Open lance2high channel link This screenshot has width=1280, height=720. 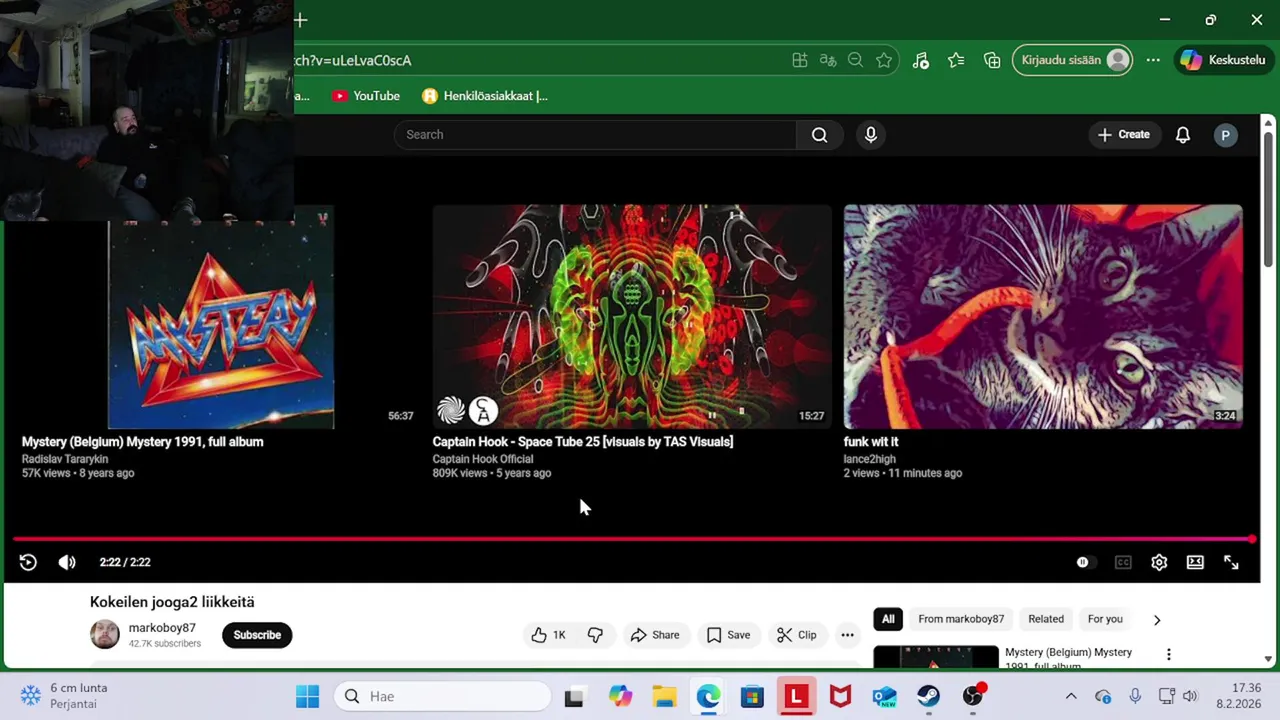tap(872, 459)
